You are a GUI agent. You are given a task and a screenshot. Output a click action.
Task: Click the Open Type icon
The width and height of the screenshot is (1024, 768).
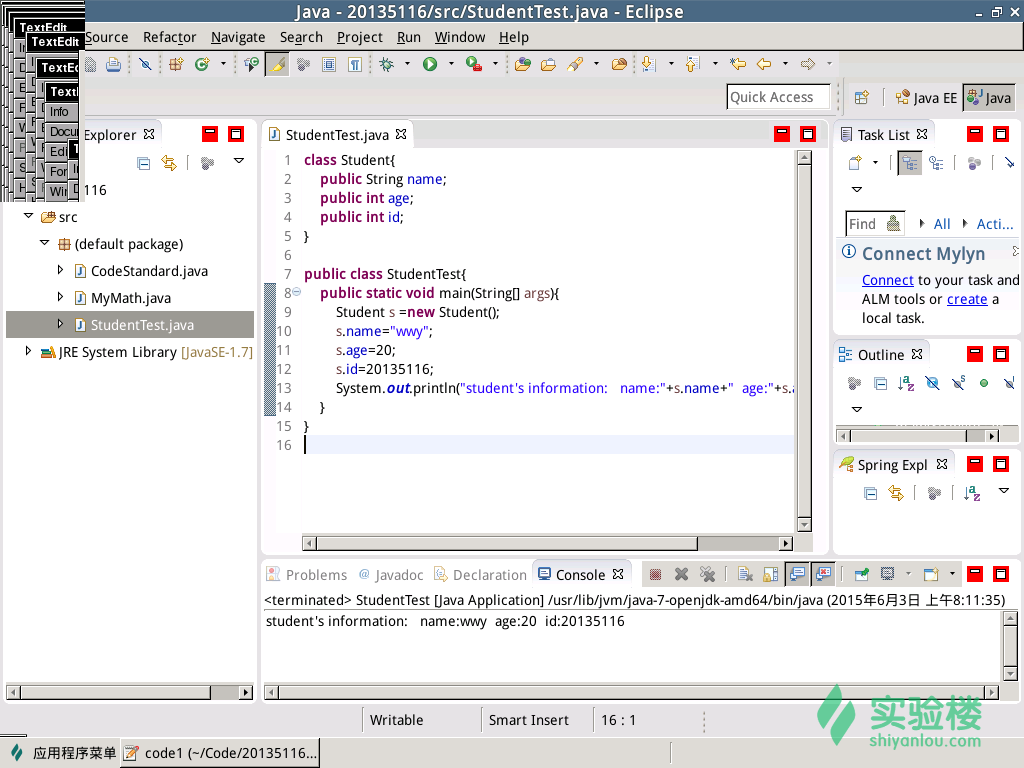[x=522, y=64]
